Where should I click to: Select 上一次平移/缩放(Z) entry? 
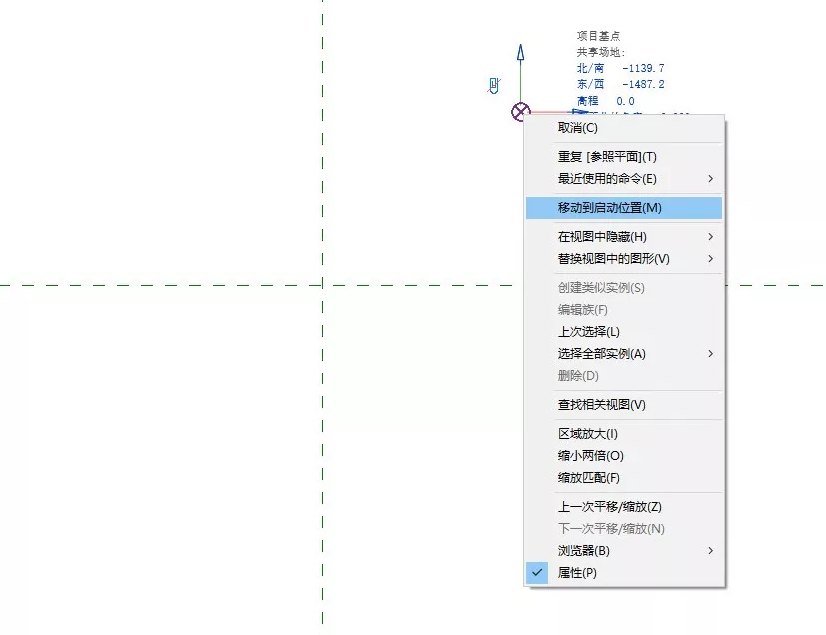pyautogui.click(x=624, y=507)
